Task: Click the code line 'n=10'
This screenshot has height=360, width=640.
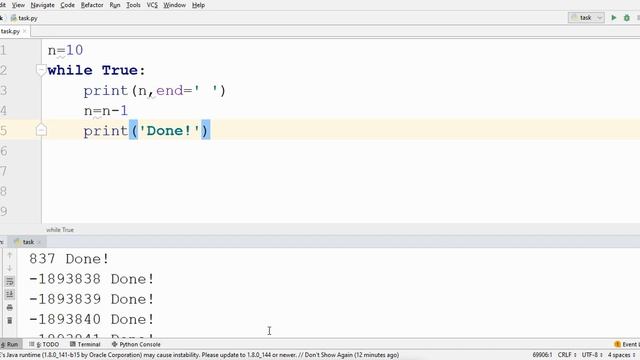Action: [x=65, y=50]
